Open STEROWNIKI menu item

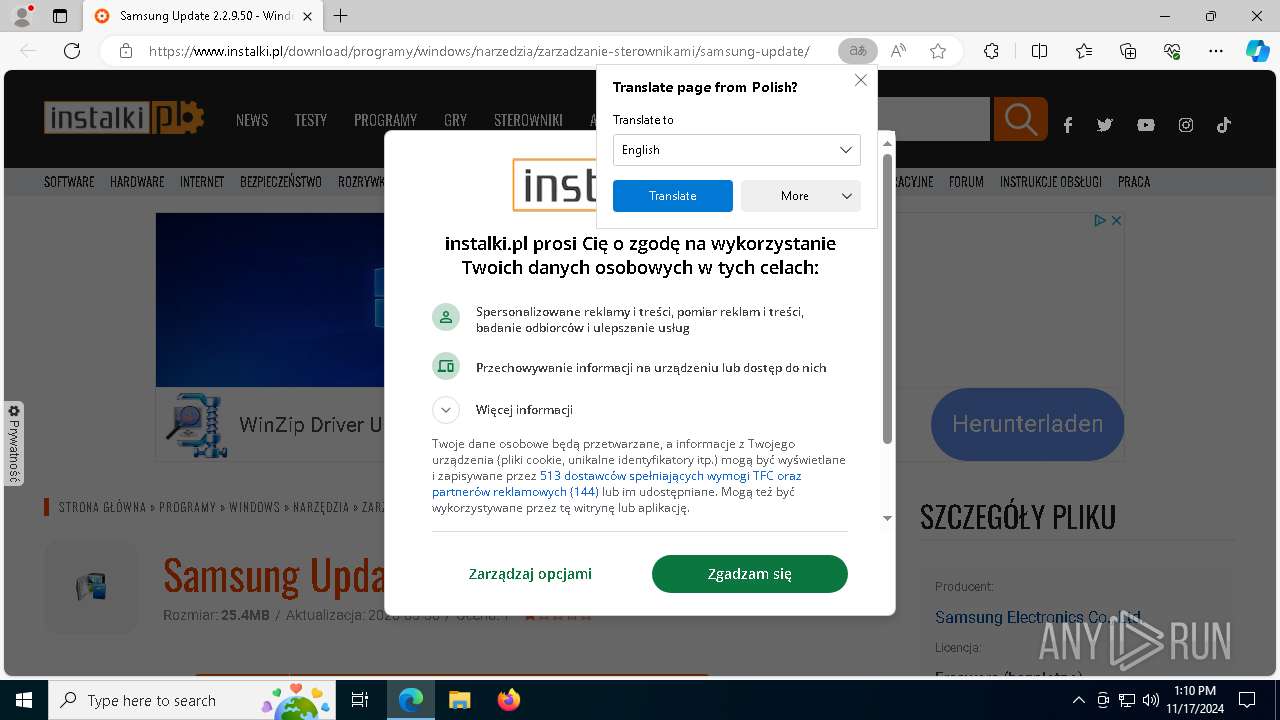click(x=528, y=120)
